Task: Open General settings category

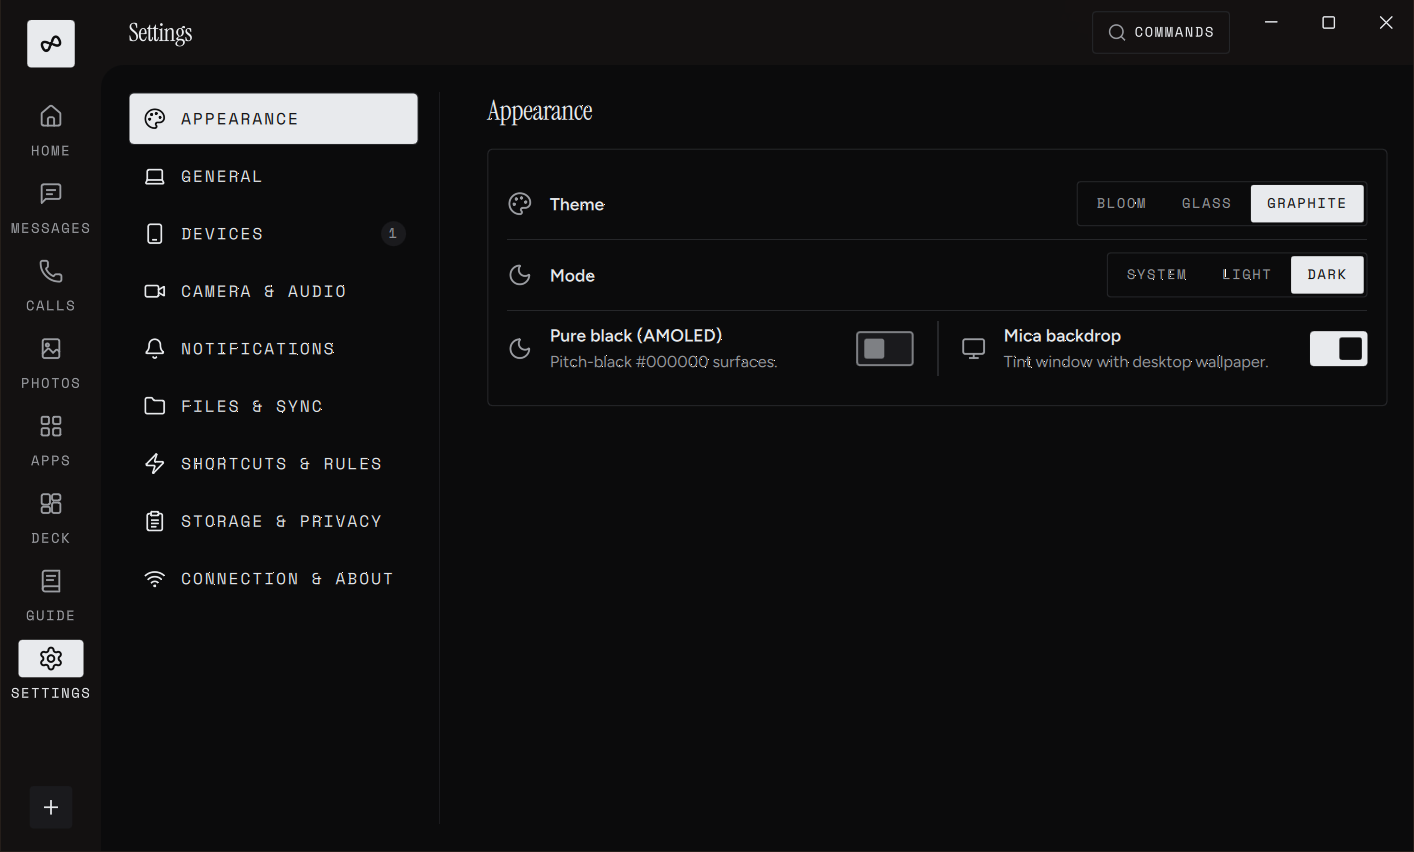Action: [x=273, y=176]
